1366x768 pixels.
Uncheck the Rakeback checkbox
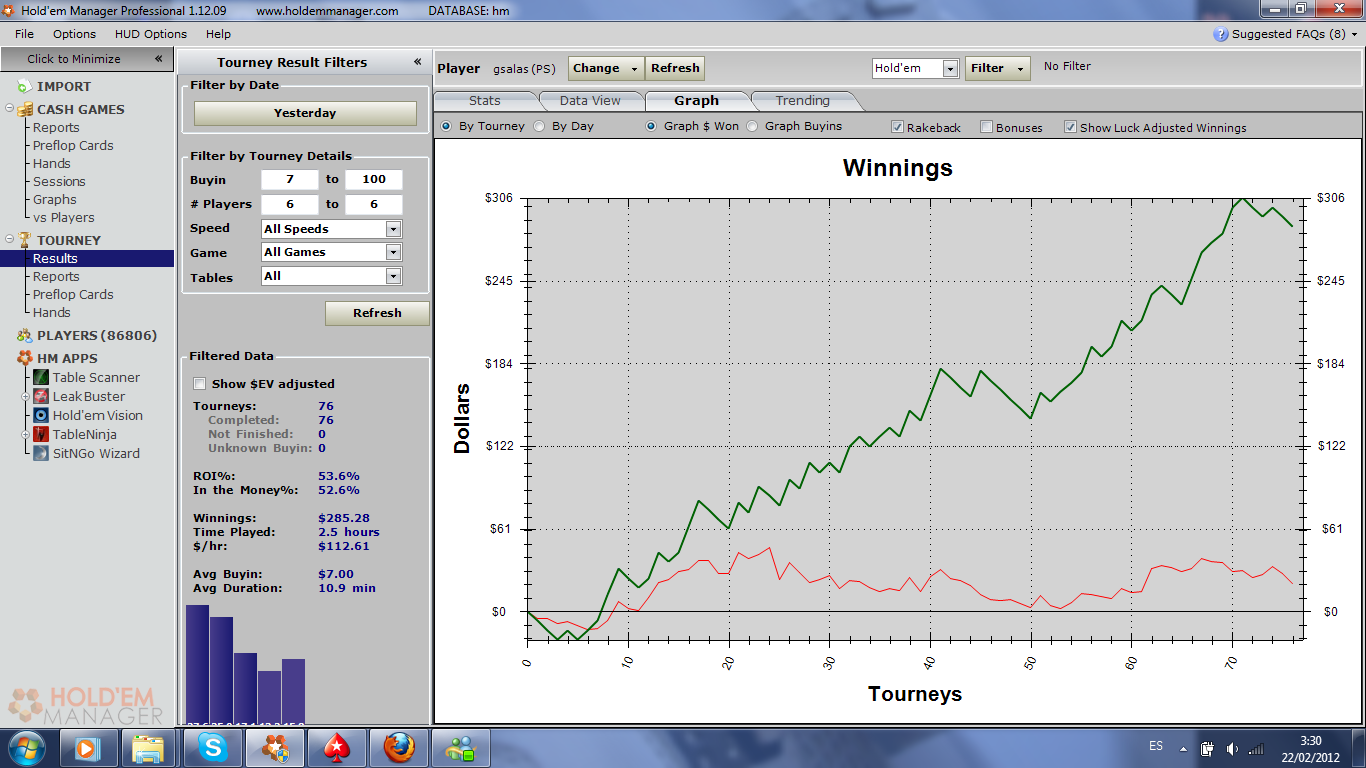pyautogui.click(x=898, y=127)
